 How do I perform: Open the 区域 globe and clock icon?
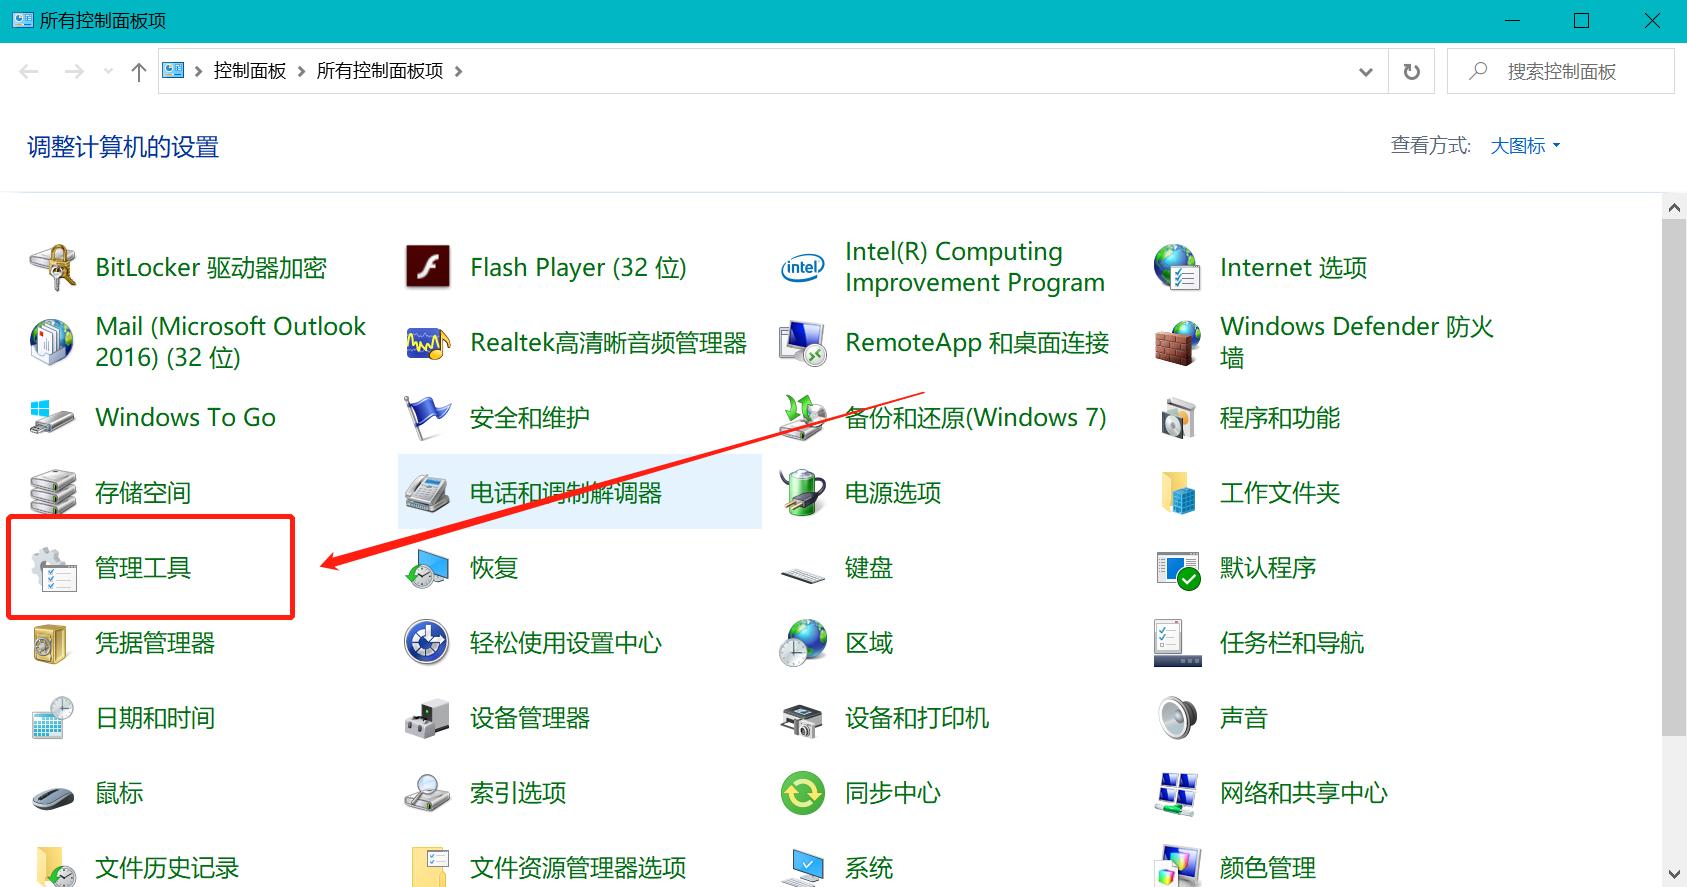pyautogui.click(x=802, y=643)
